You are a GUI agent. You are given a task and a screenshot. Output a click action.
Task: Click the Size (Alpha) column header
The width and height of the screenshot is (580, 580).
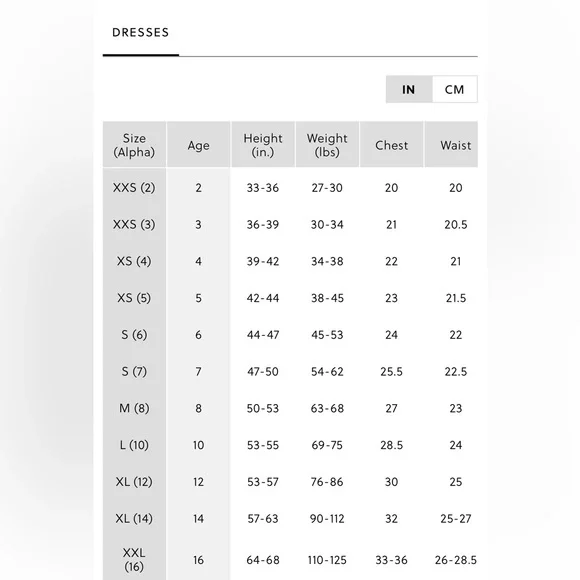click(134, 145)
